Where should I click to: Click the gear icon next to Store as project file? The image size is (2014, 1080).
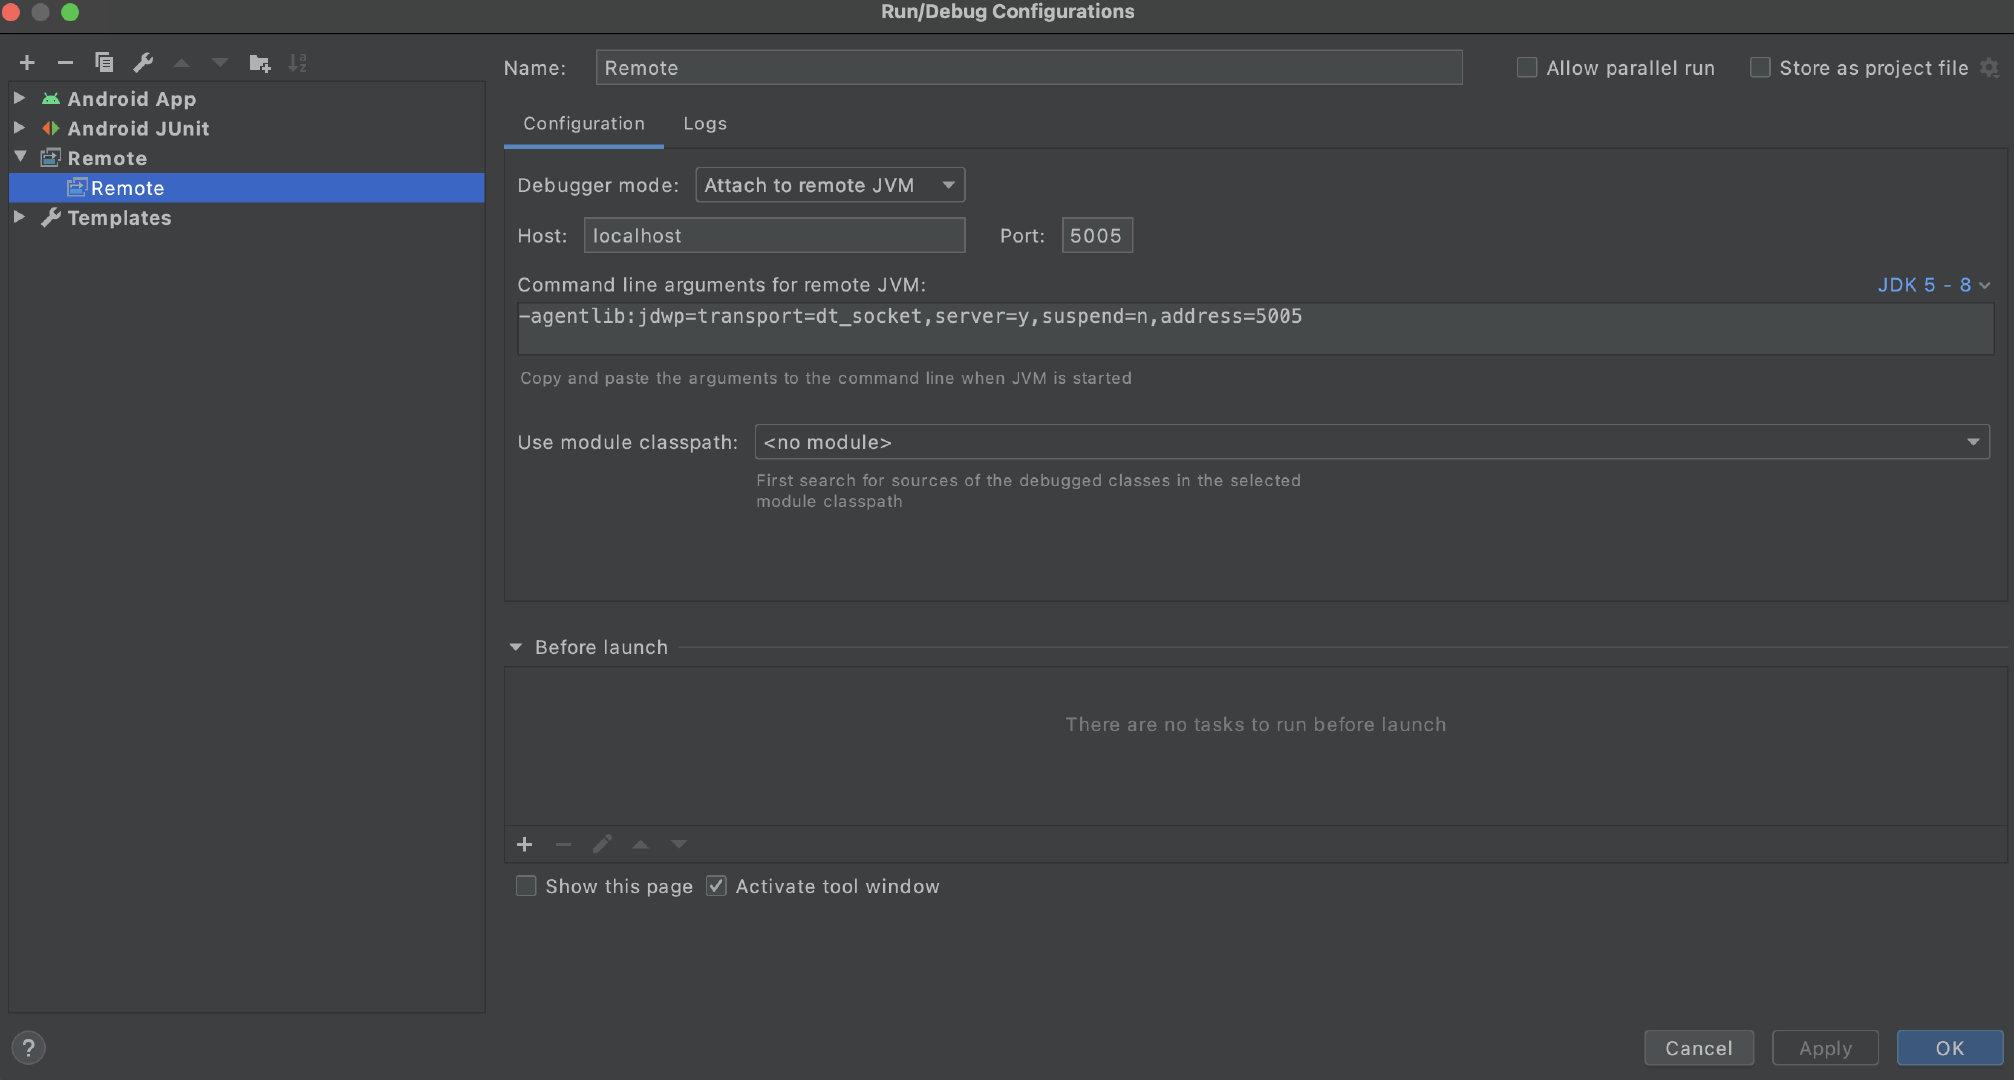[1989, 68]
